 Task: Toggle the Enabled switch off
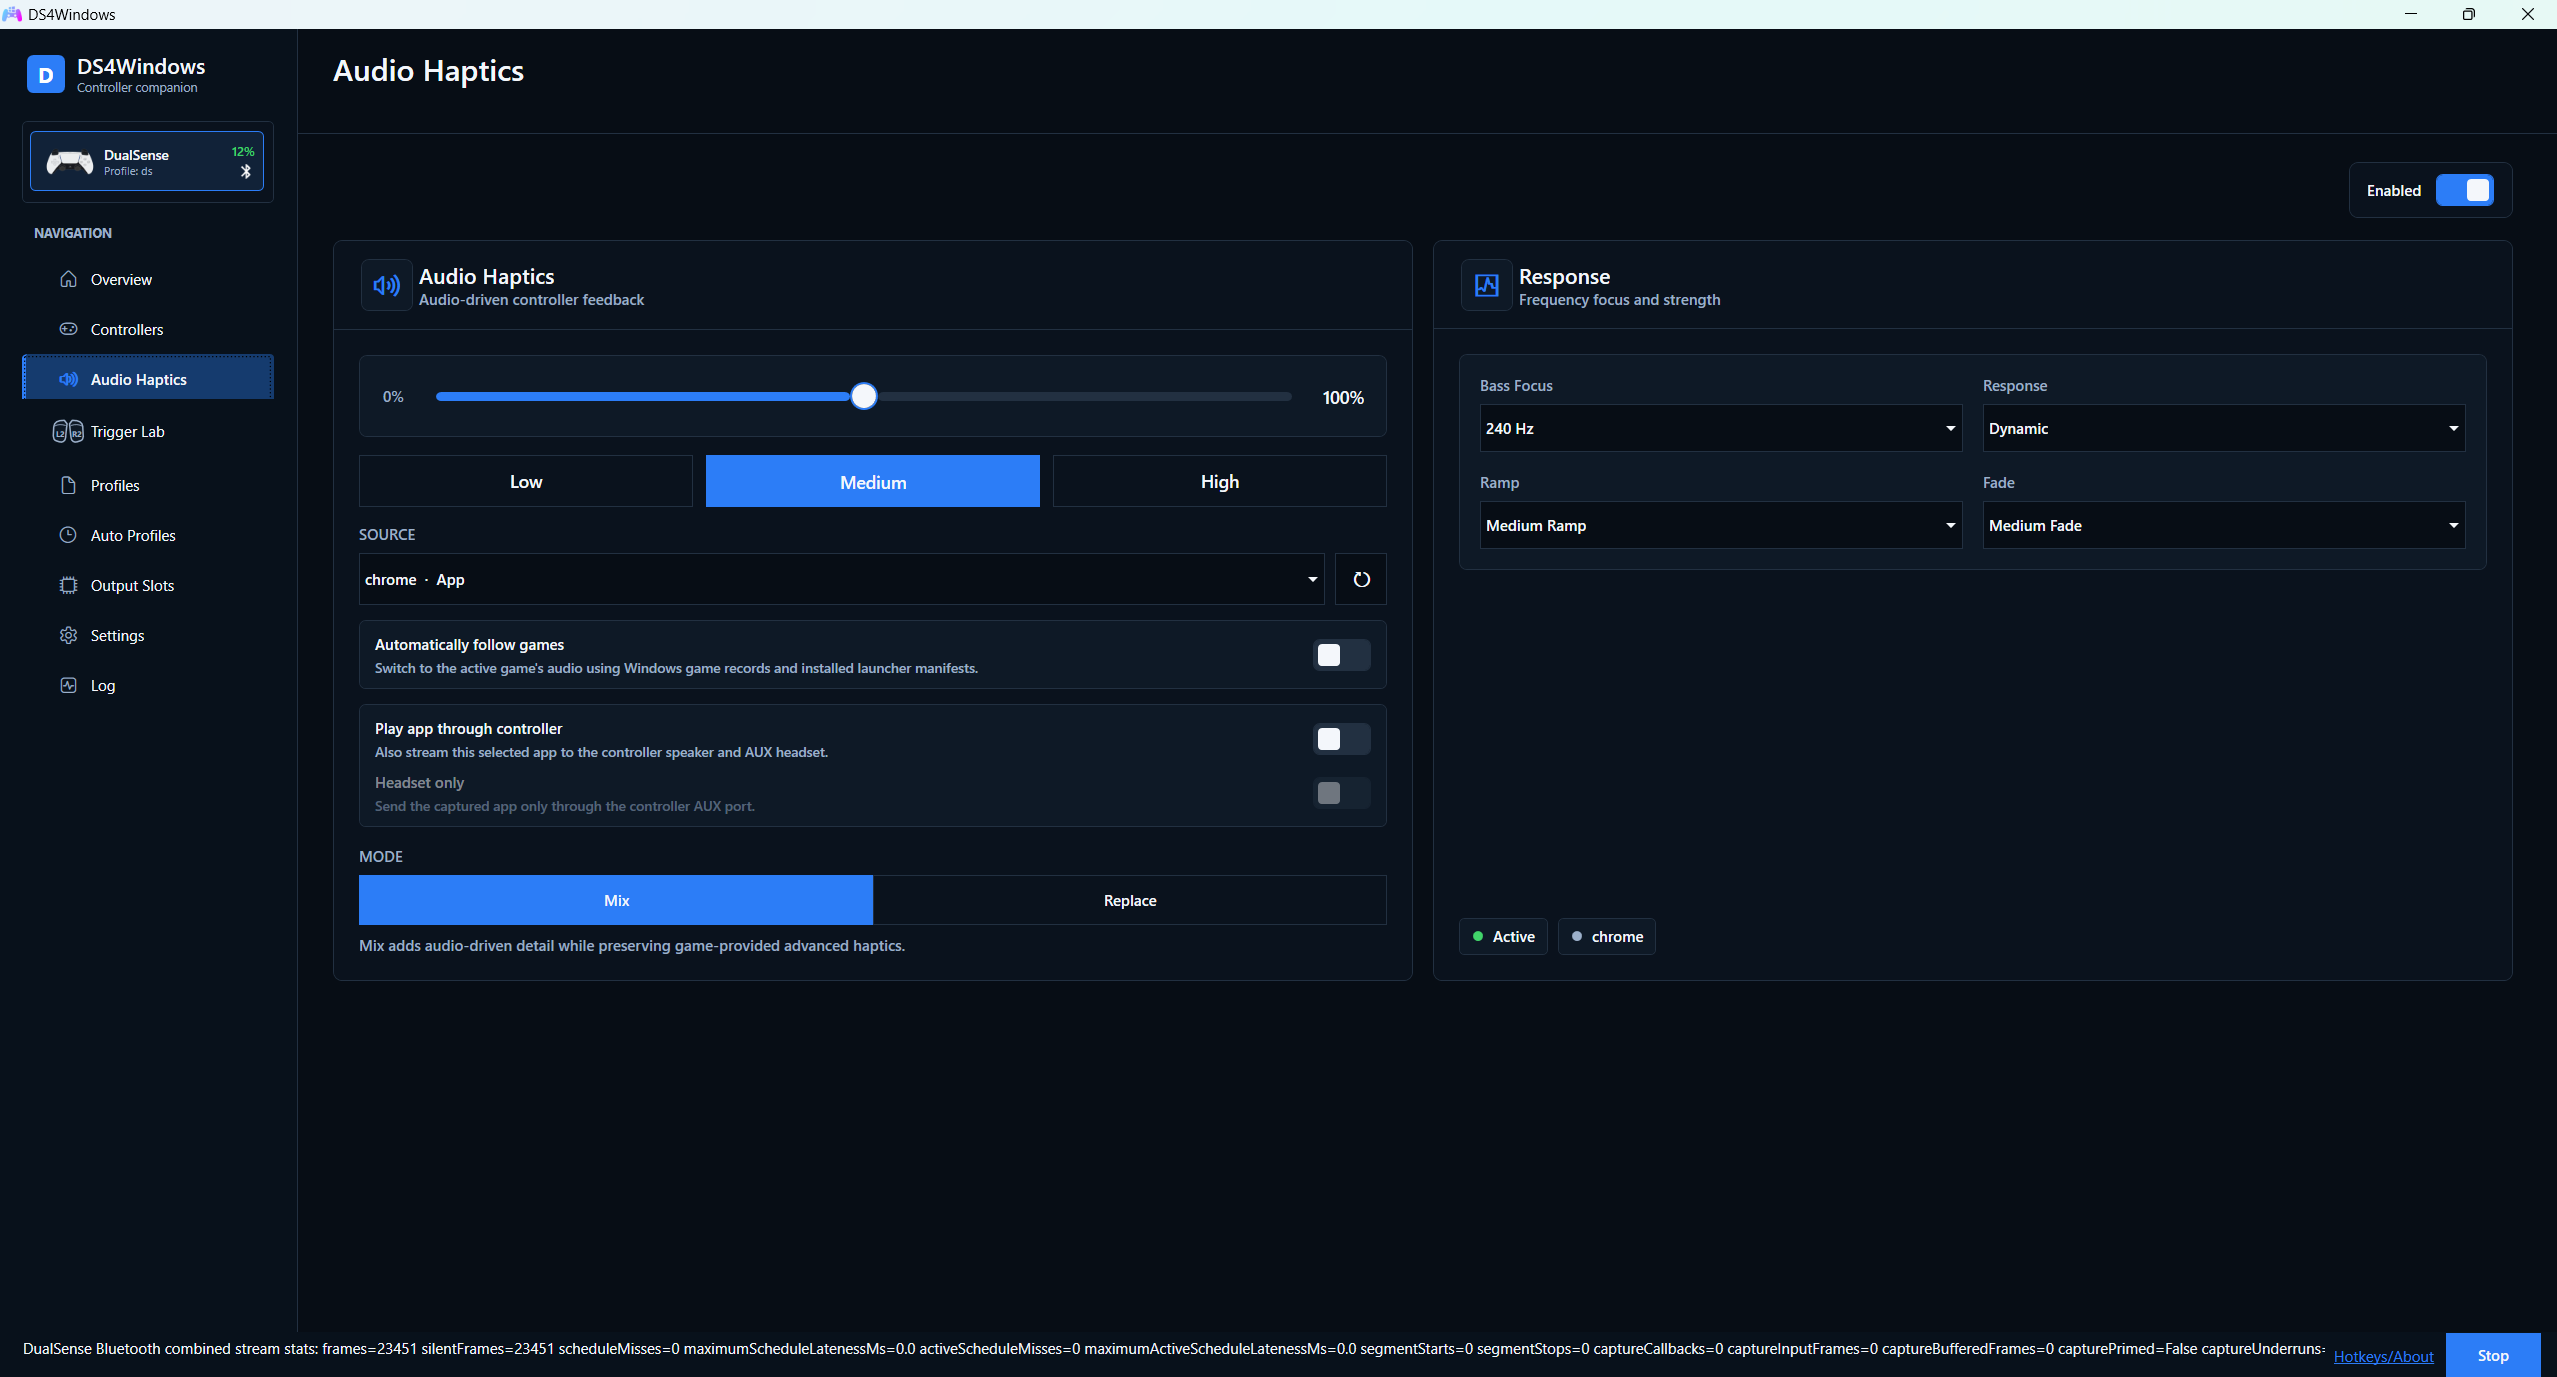click(2464, 190)
